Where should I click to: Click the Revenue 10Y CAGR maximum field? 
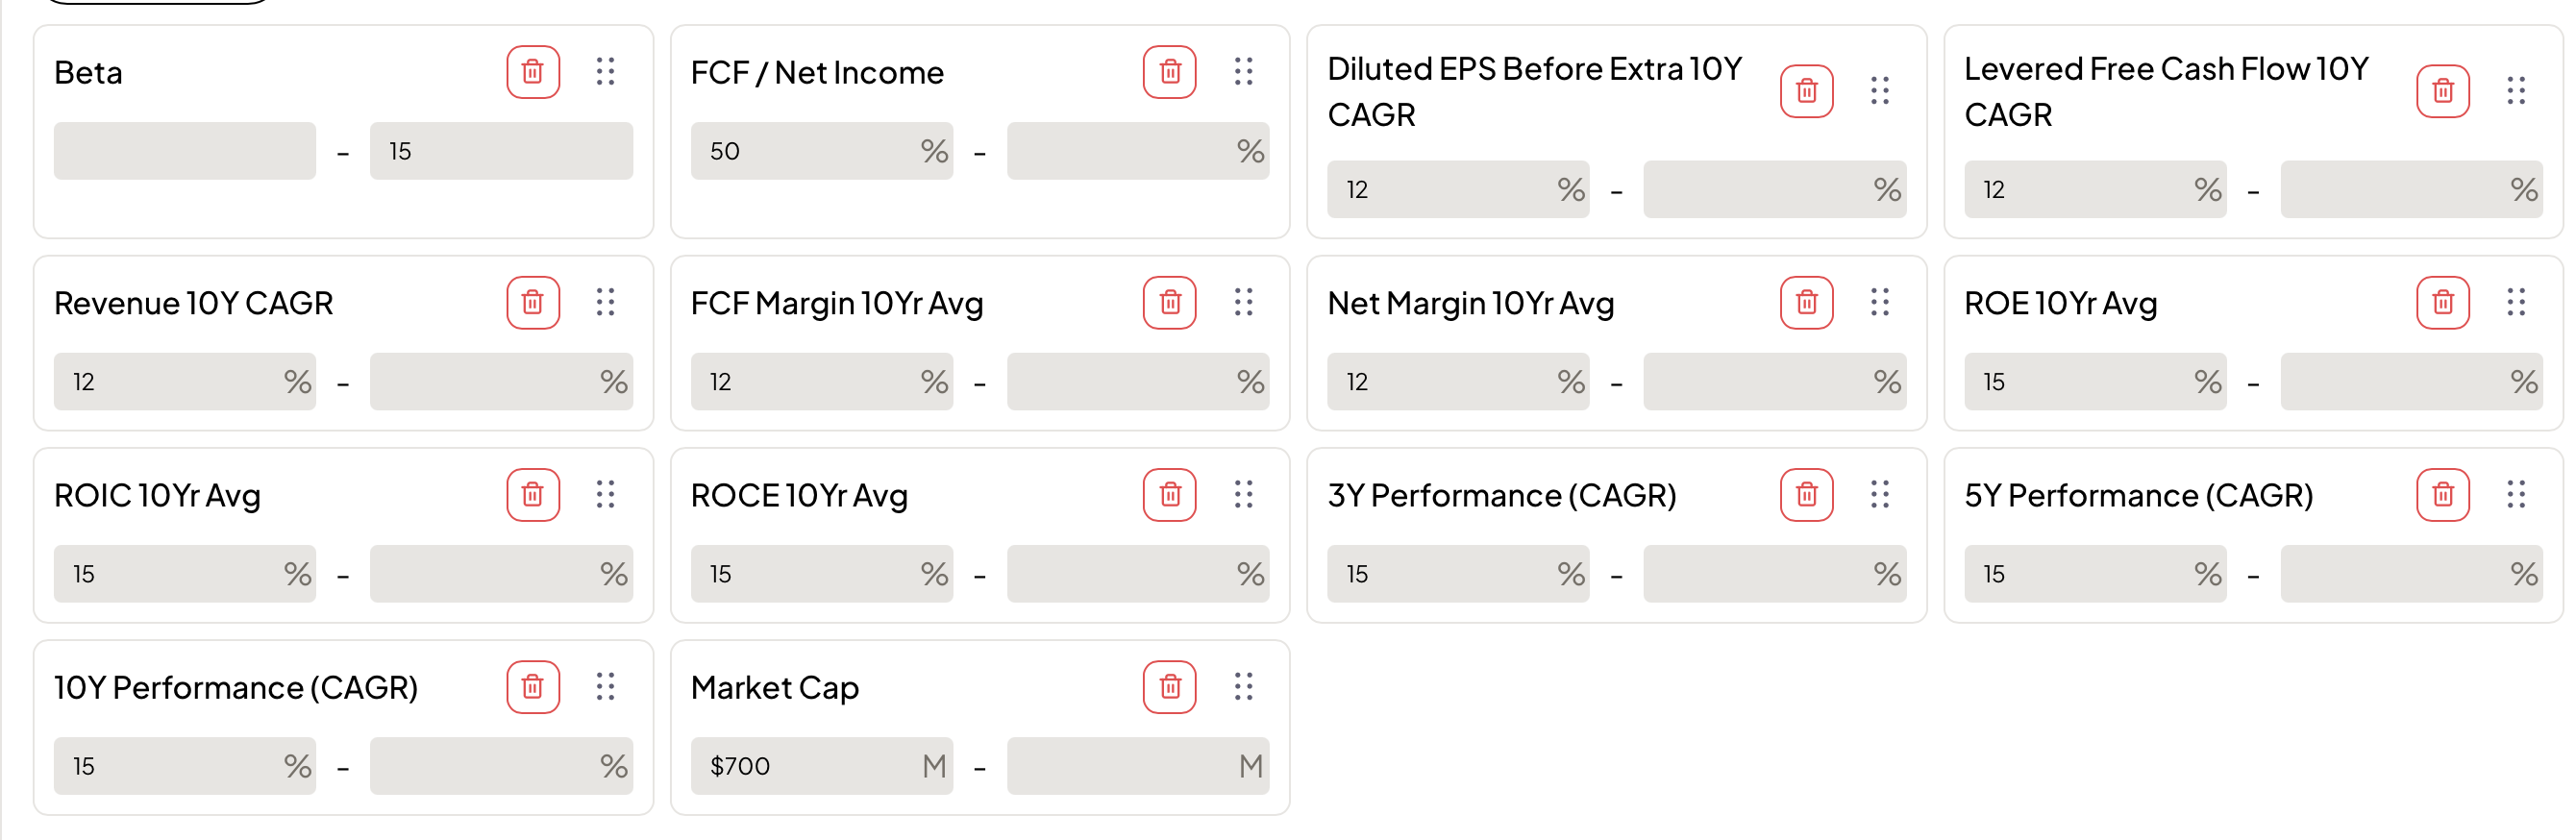coord(485,381)
